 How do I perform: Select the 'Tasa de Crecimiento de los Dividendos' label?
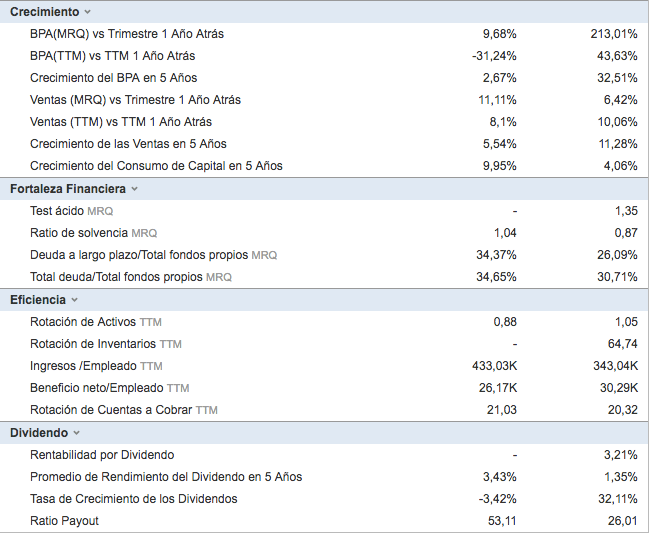133,499
